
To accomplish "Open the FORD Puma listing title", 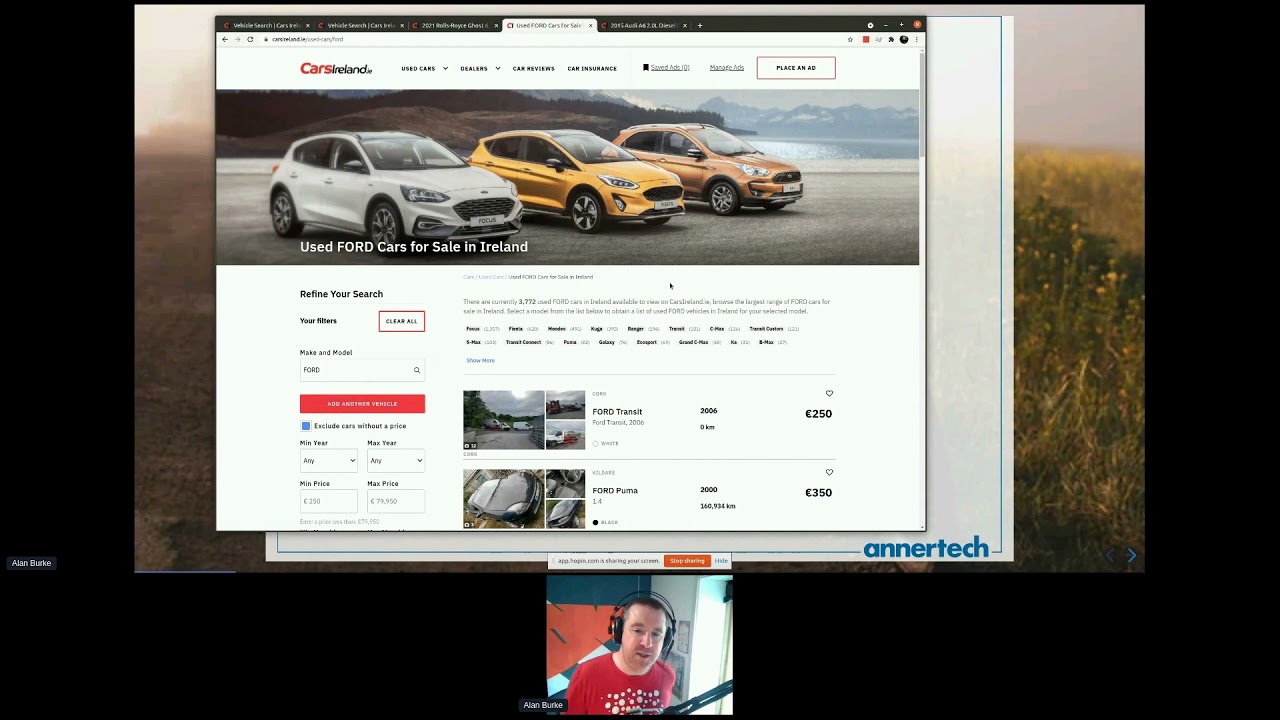I will [615, 491].
